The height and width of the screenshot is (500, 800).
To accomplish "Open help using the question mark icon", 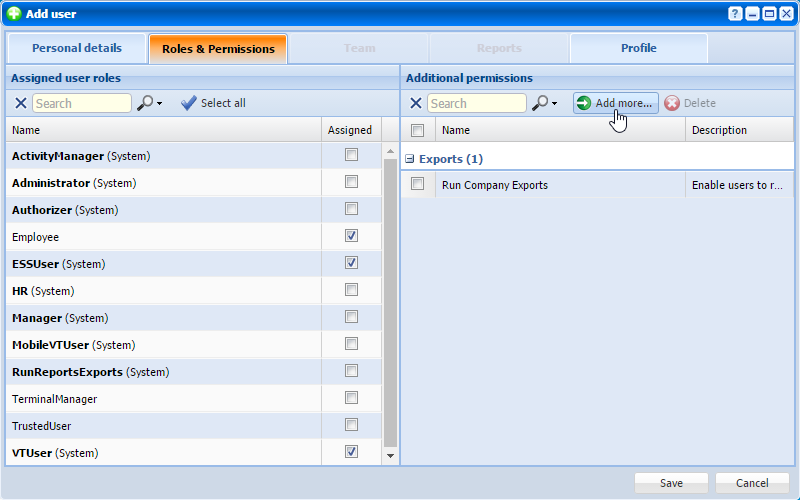I will coord(736,14).
